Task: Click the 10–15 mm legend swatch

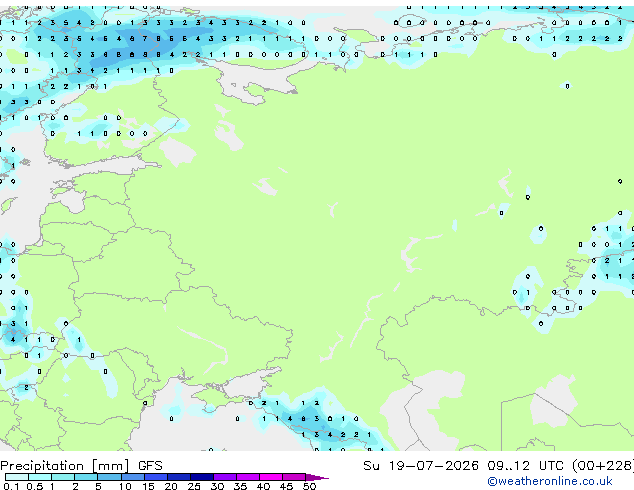Action: [132, 477]
